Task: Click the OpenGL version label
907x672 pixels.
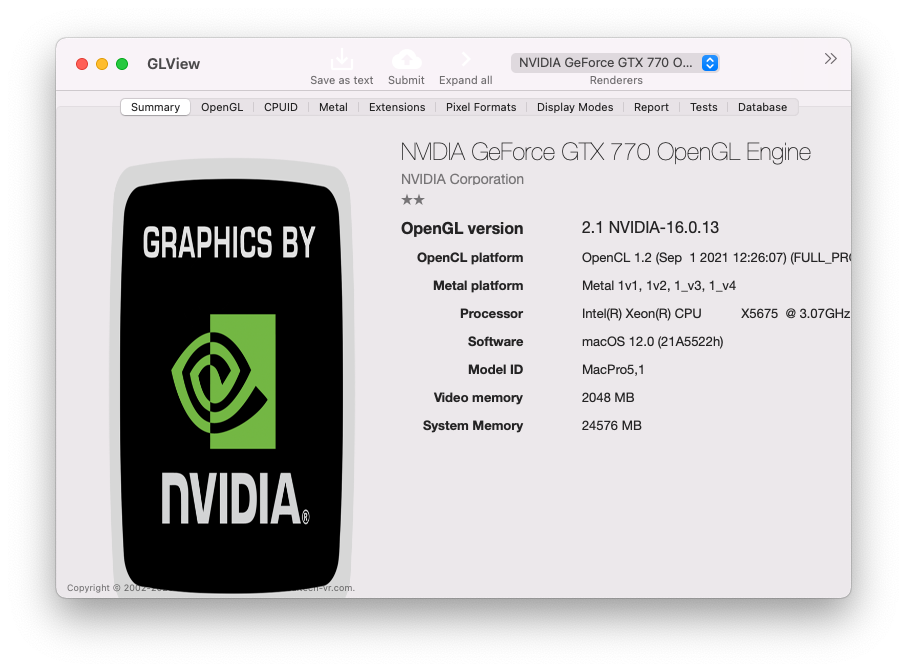Action: 462,228
